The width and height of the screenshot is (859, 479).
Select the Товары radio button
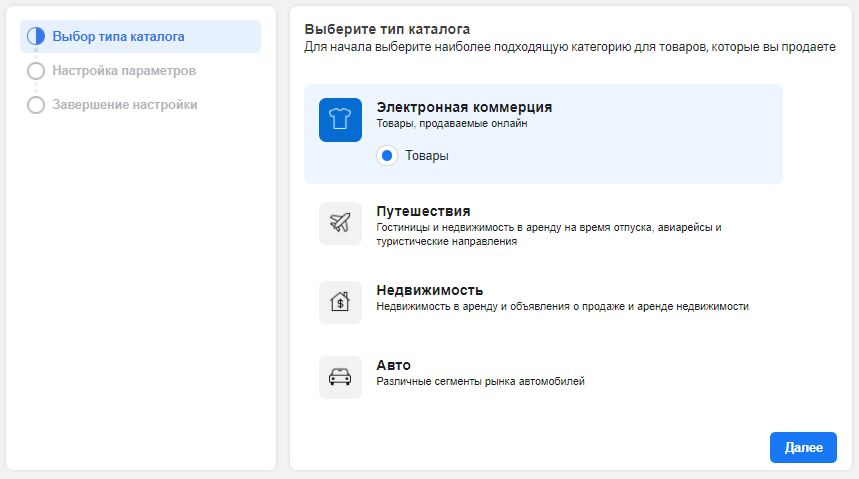(x=387, y=156)
